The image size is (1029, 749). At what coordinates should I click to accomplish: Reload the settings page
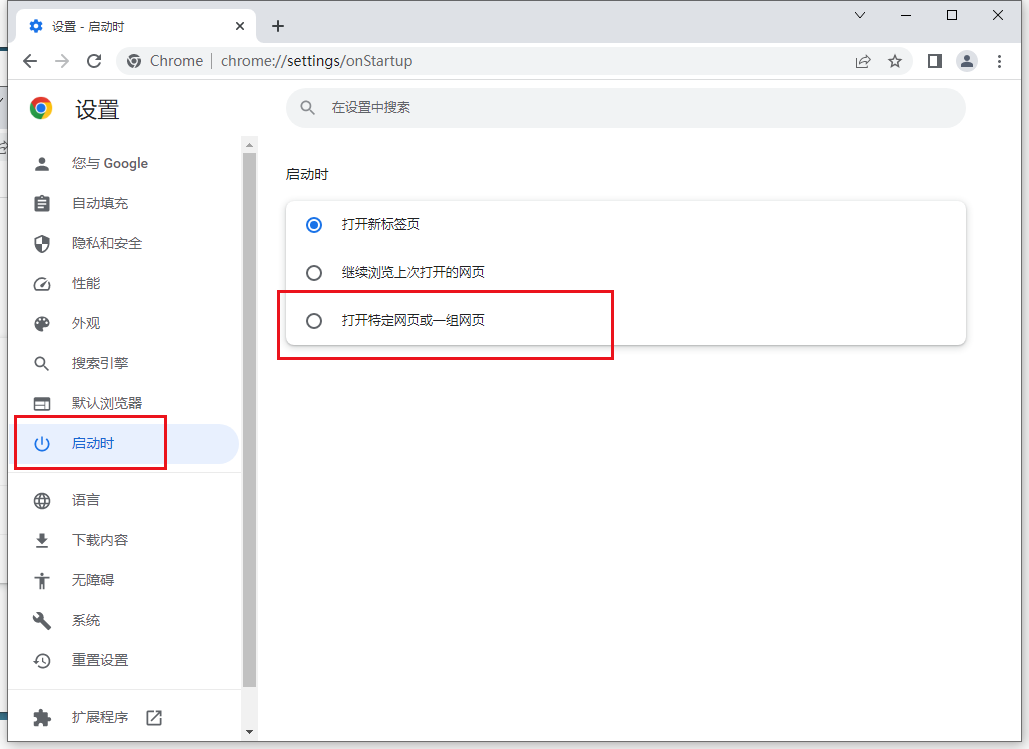[x=94, y=61]
